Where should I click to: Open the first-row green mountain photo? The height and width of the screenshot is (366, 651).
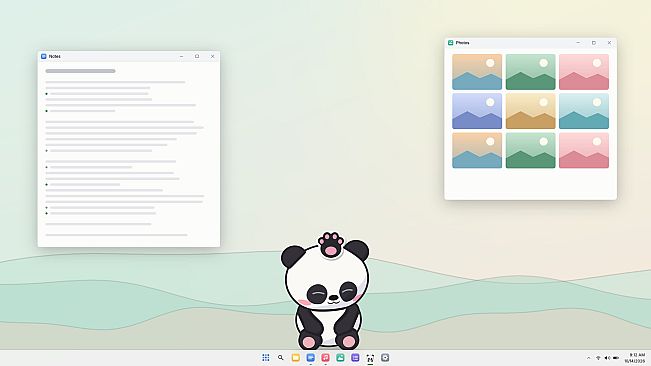pyautogui.click(x=531, y=72)
